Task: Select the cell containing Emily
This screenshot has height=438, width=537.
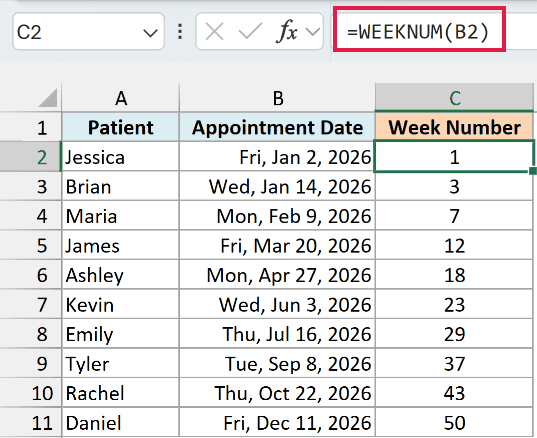Action: click(x=121, y=334)
